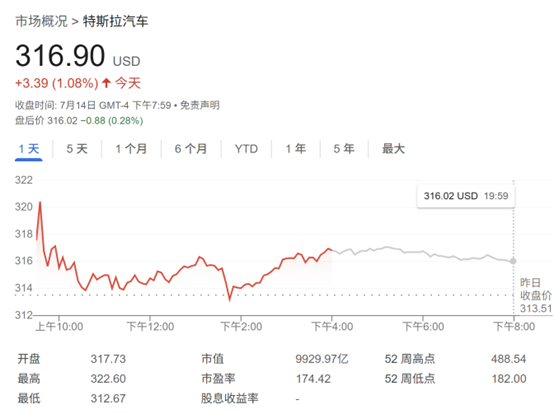
Task: Click the P/E ratio value 174.42
Action: (x=313, y=379)
